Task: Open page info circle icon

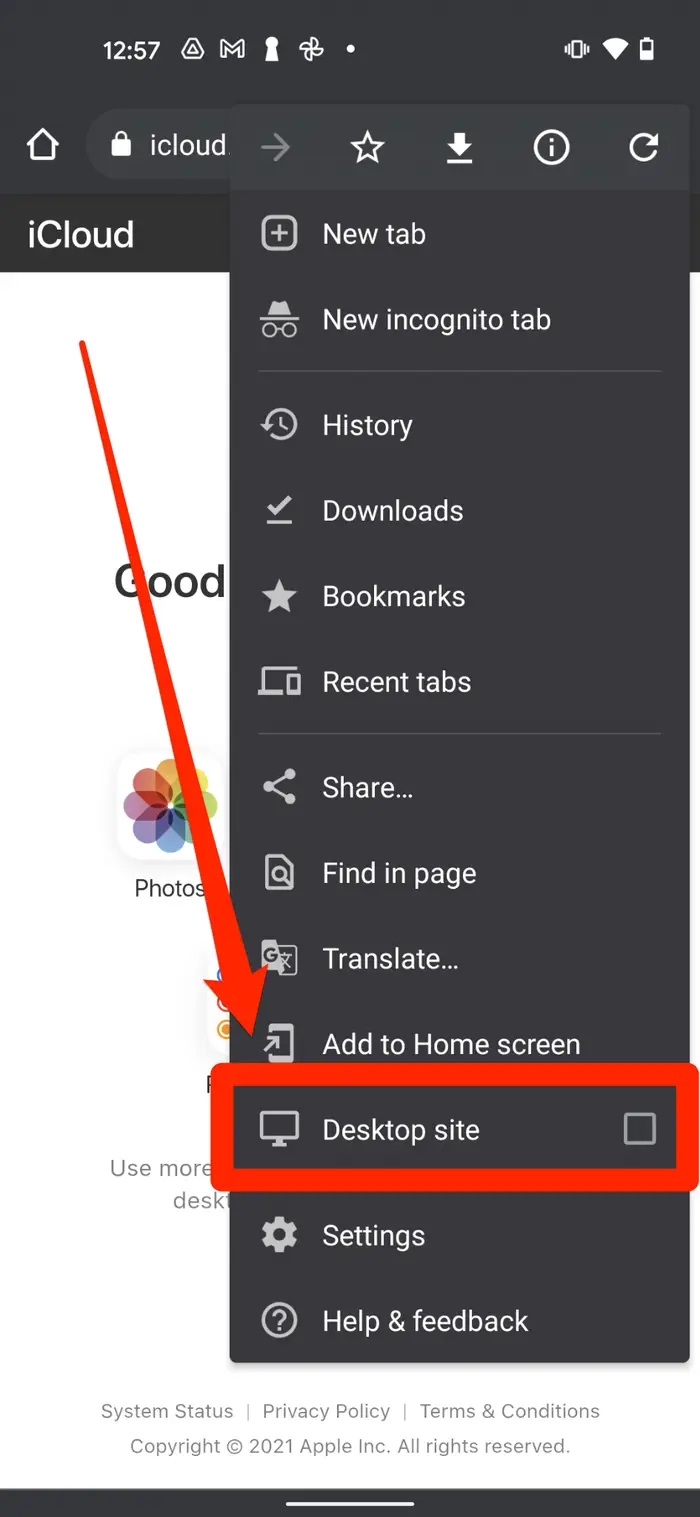Action: coord(551,149)
